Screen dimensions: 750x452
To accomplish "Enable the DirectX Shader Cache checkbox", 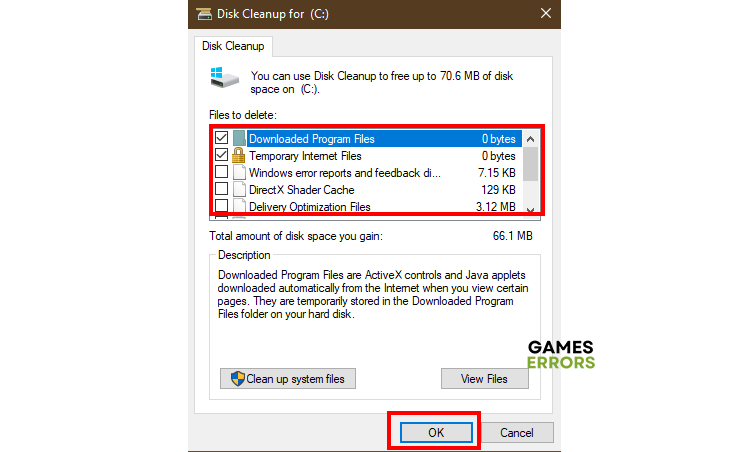I will pos(221,189).
